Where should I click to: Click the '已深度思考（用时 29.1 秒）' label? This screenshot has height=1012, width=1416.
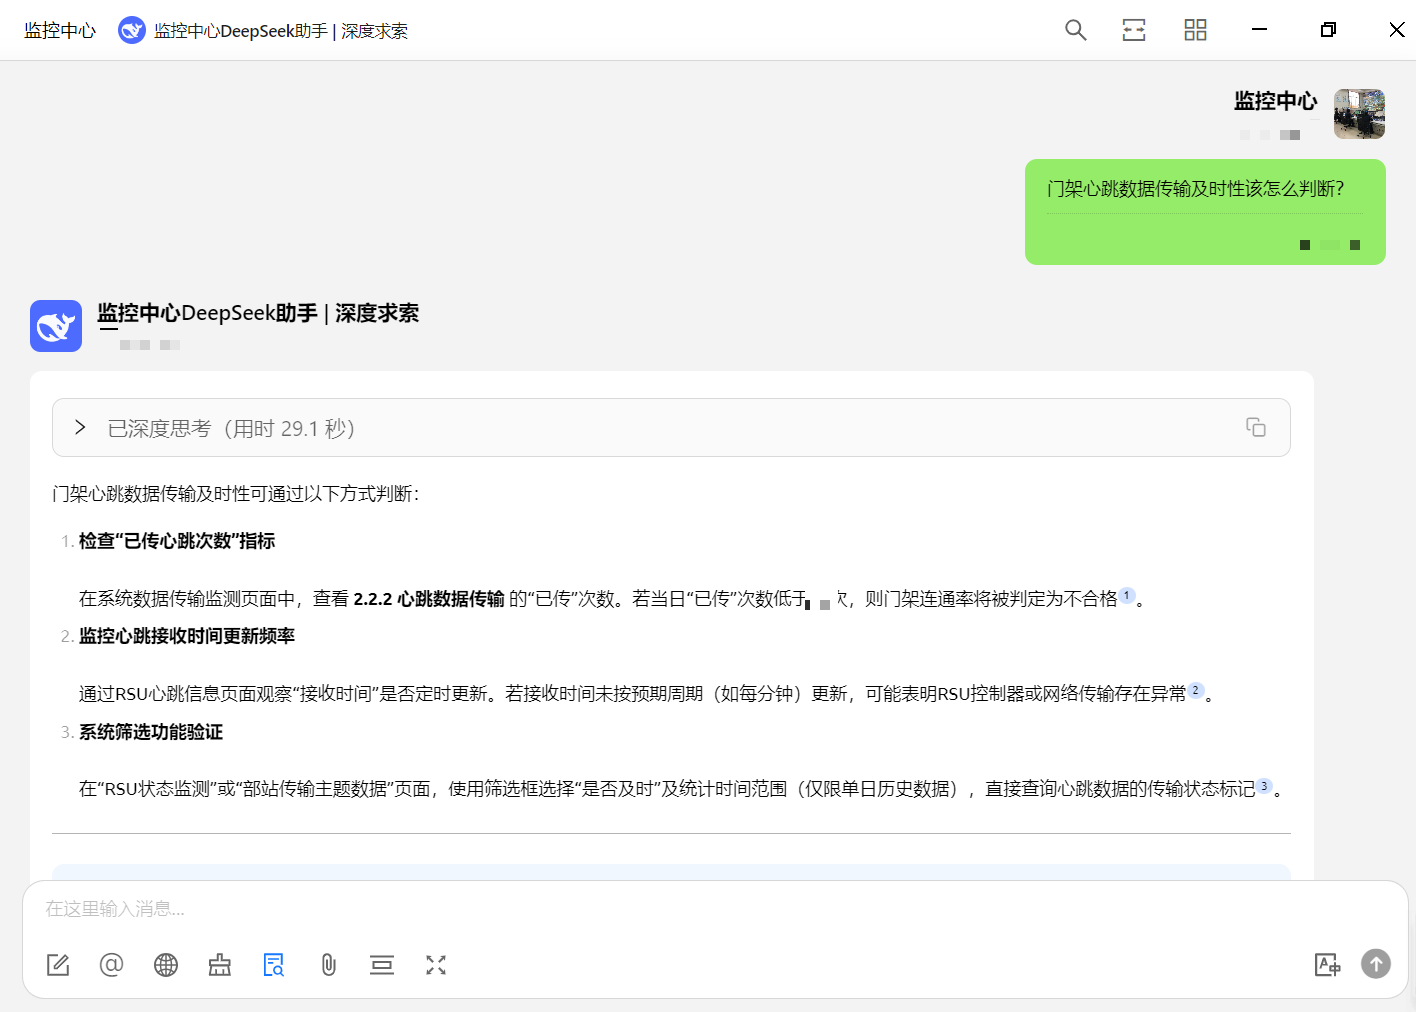pyautogui.click(x=232, y=429)
